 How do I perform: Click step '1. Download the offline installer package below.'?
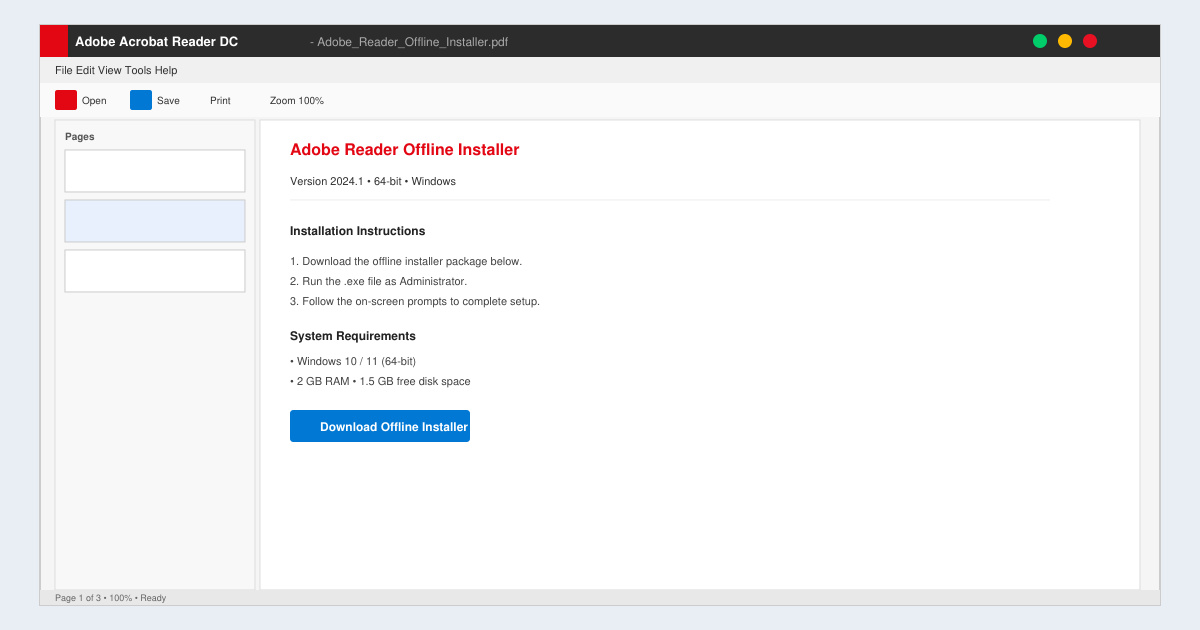point(406,261)
